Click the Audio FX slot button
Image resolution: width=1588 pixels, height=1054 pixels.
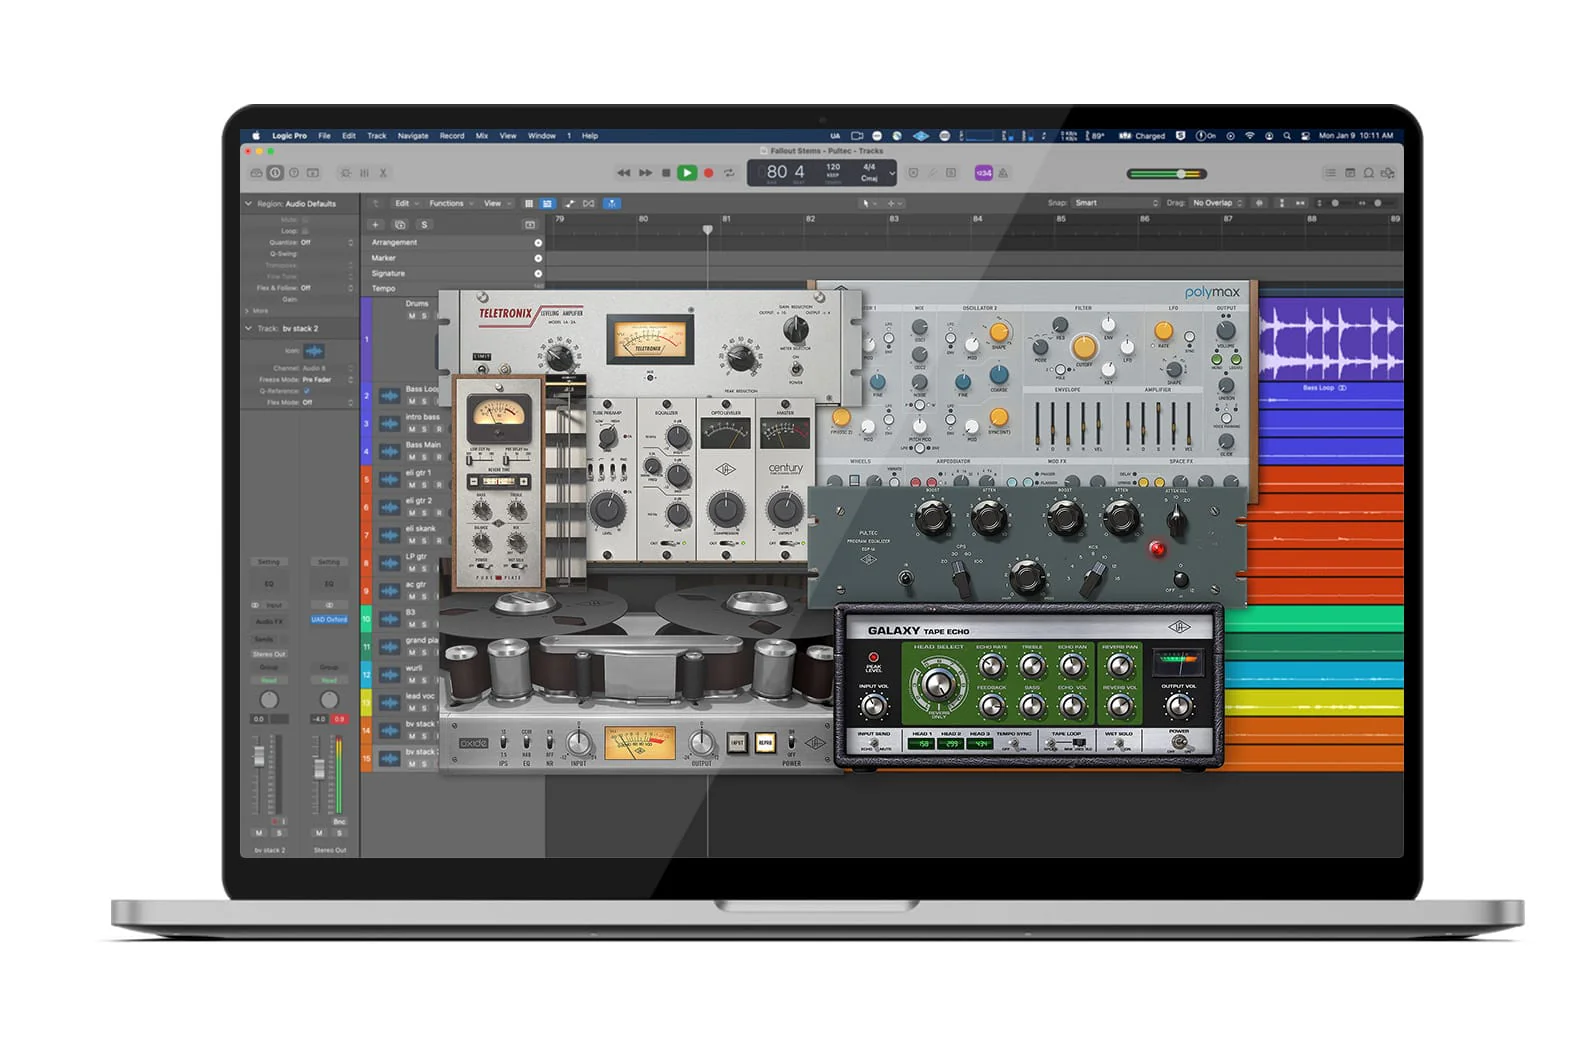point(268,622)
